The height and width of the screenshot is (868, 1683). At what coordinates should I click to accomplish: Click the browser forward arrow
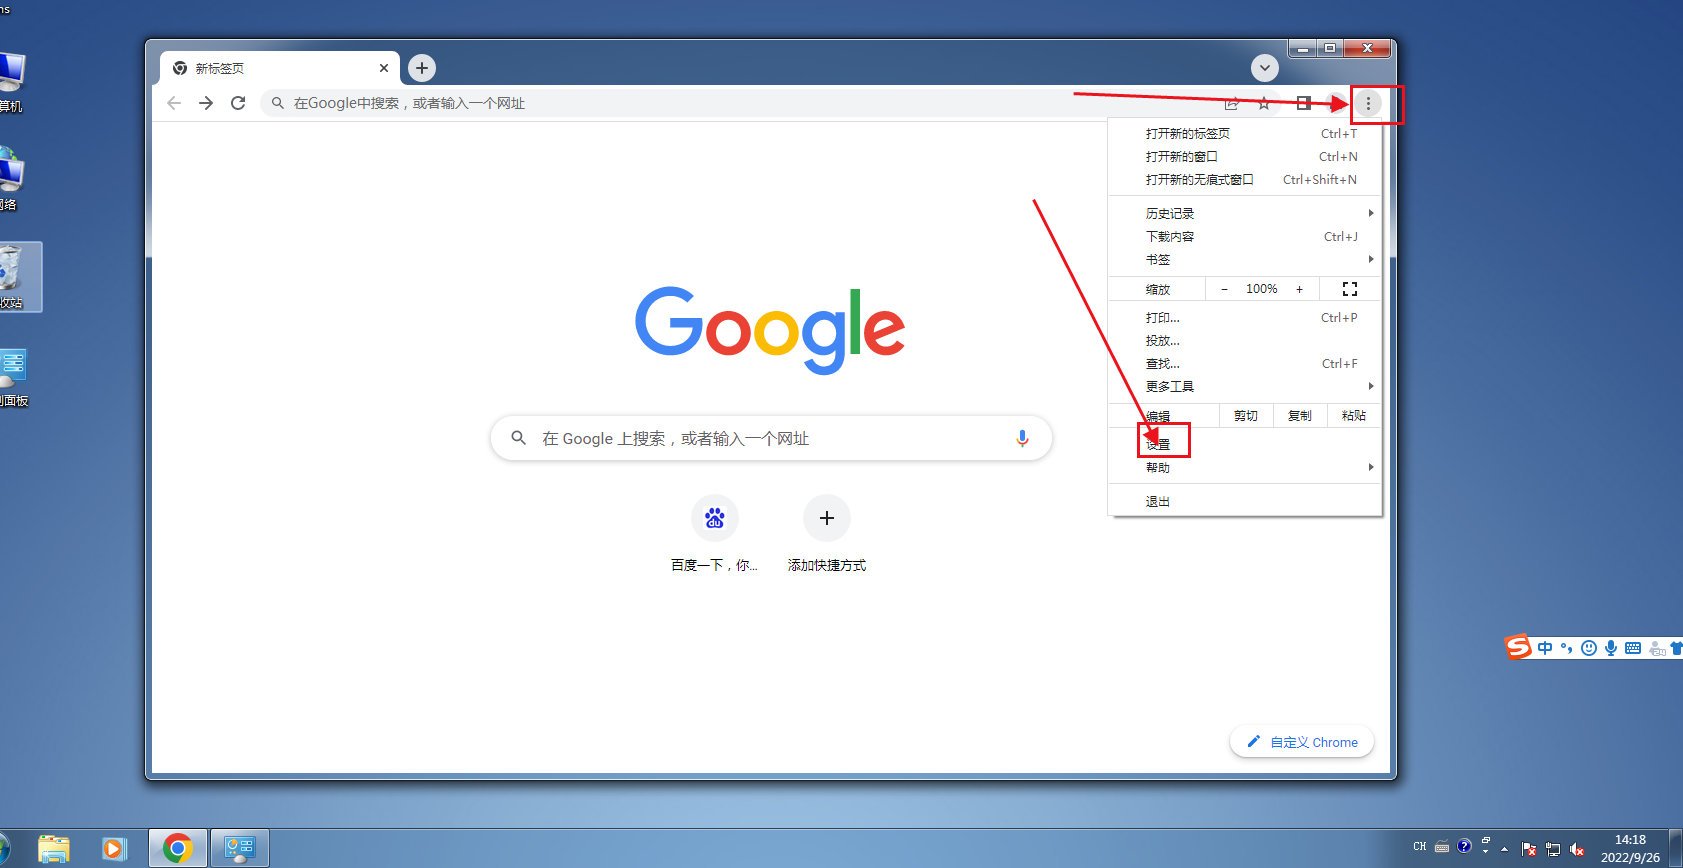pyautogui.click(x=206, y=103)
